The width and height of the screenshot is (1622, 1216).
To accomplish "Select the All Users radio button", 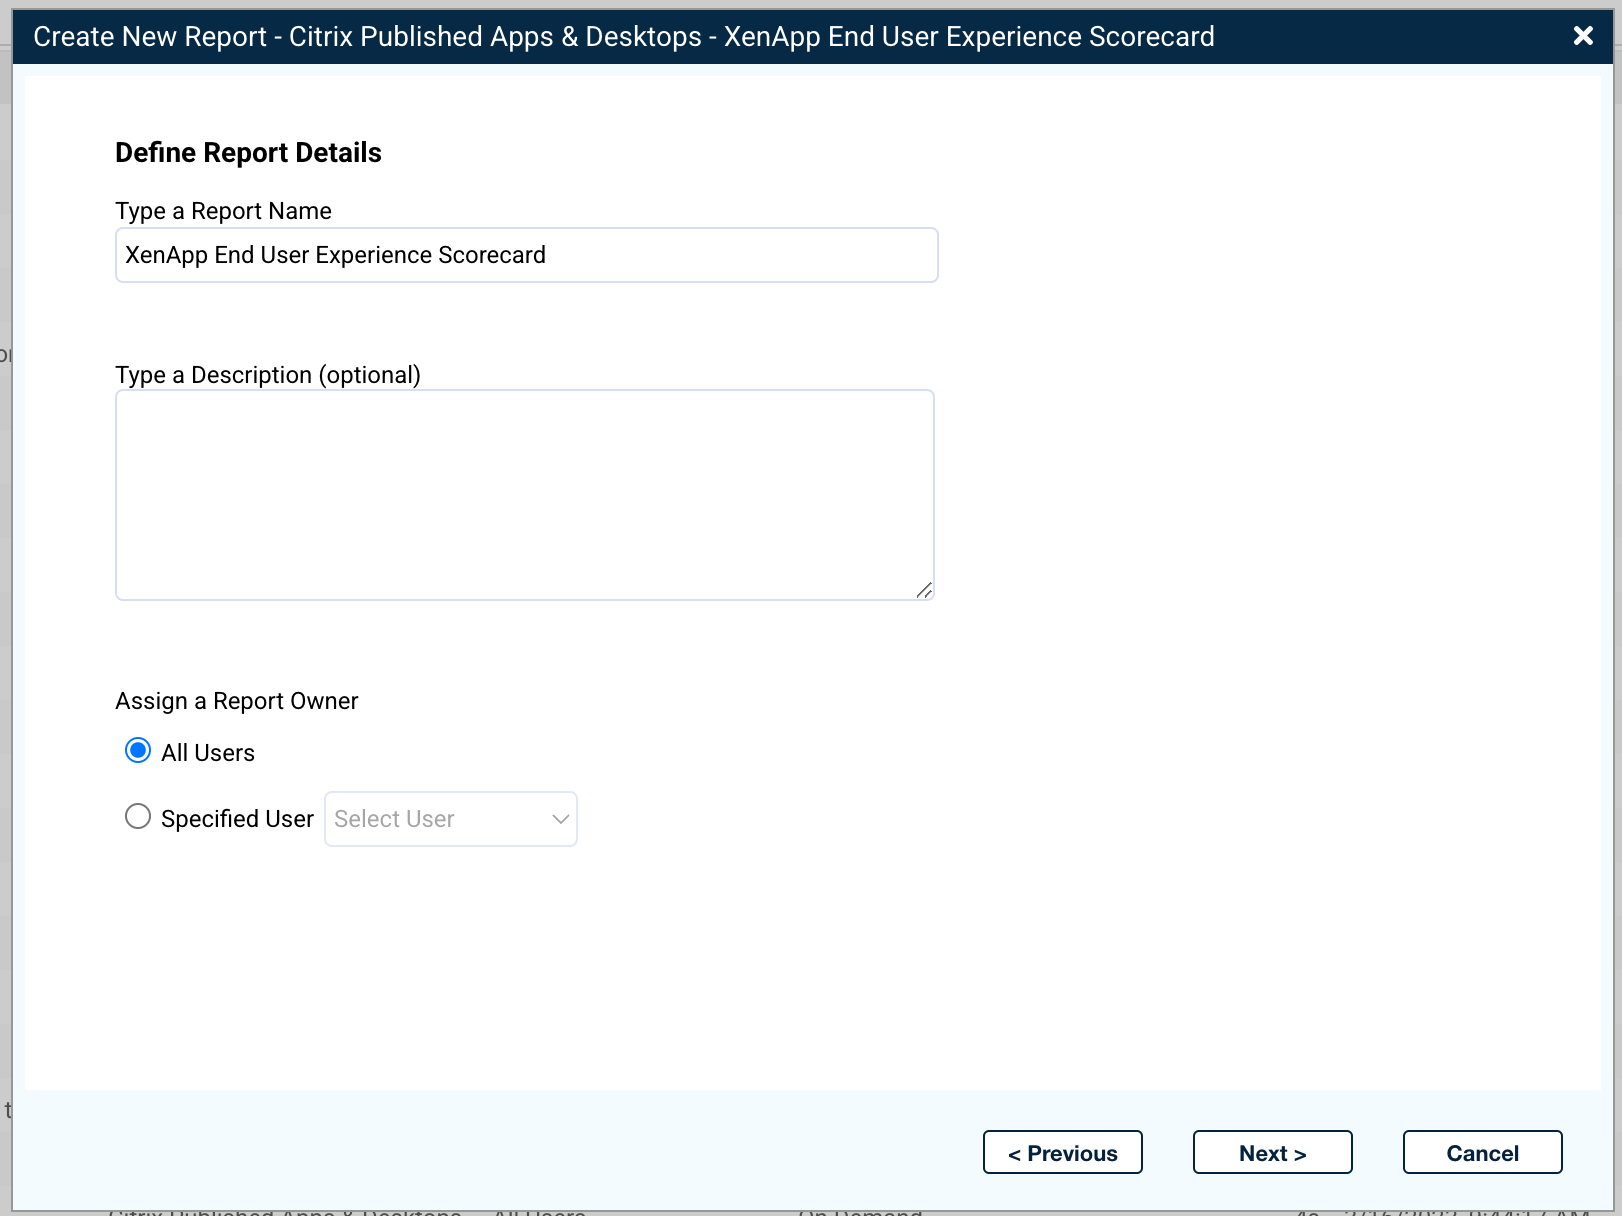I will (x=138, y=751).
